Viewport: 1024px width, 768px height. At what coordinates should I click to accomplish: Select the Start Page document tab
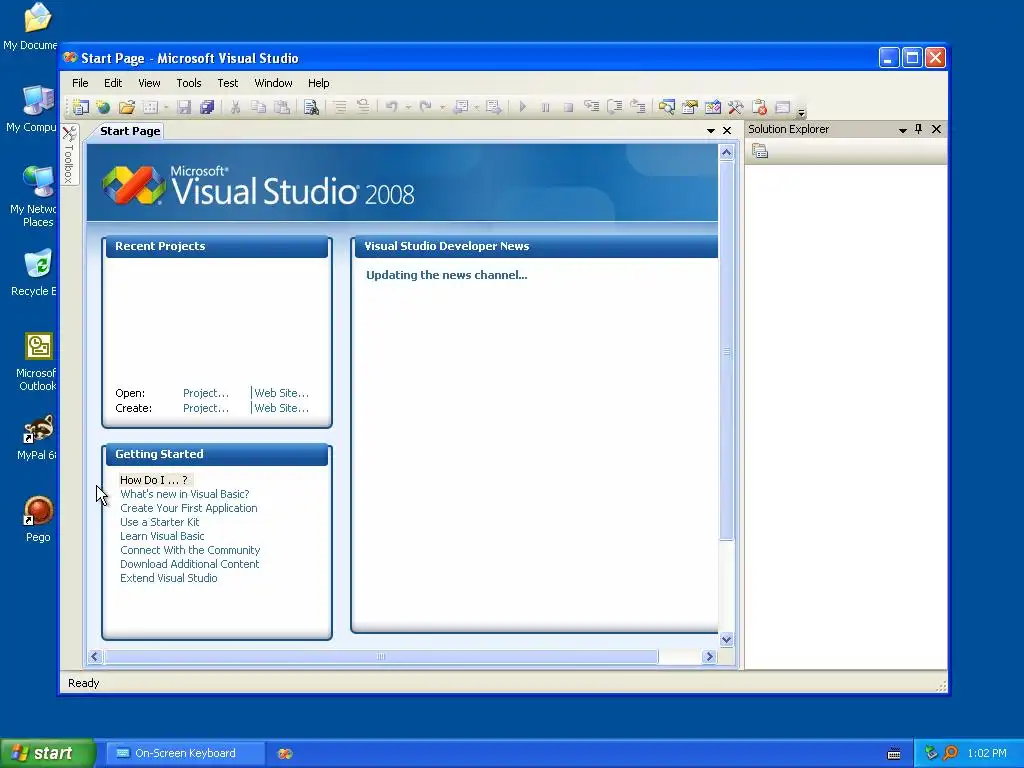tap(130, 131)
